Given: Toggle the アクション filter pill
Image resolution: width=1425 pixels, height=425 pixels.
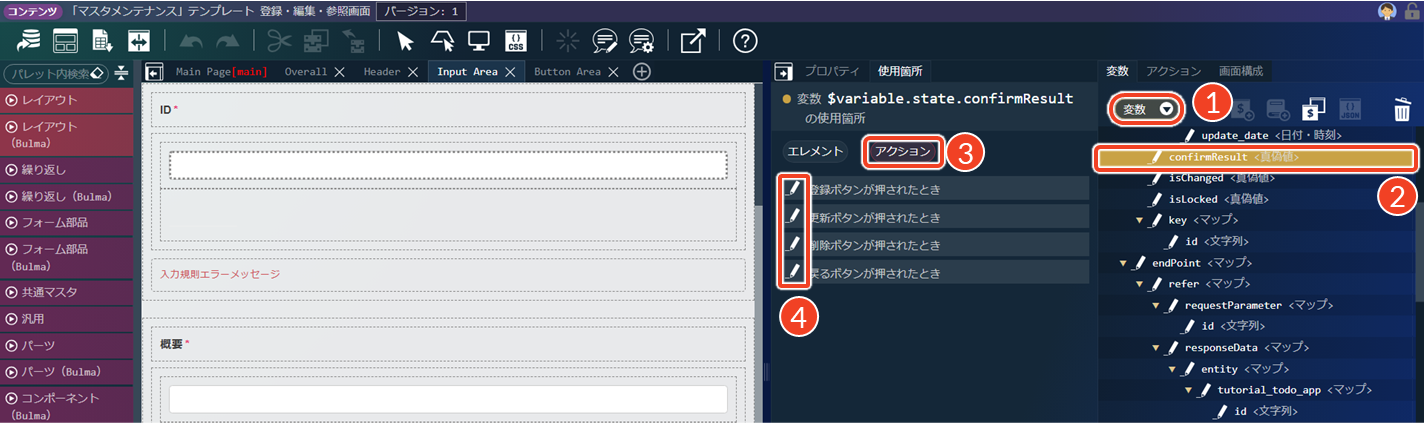Looking at the screenshot, I should (903, 152).
